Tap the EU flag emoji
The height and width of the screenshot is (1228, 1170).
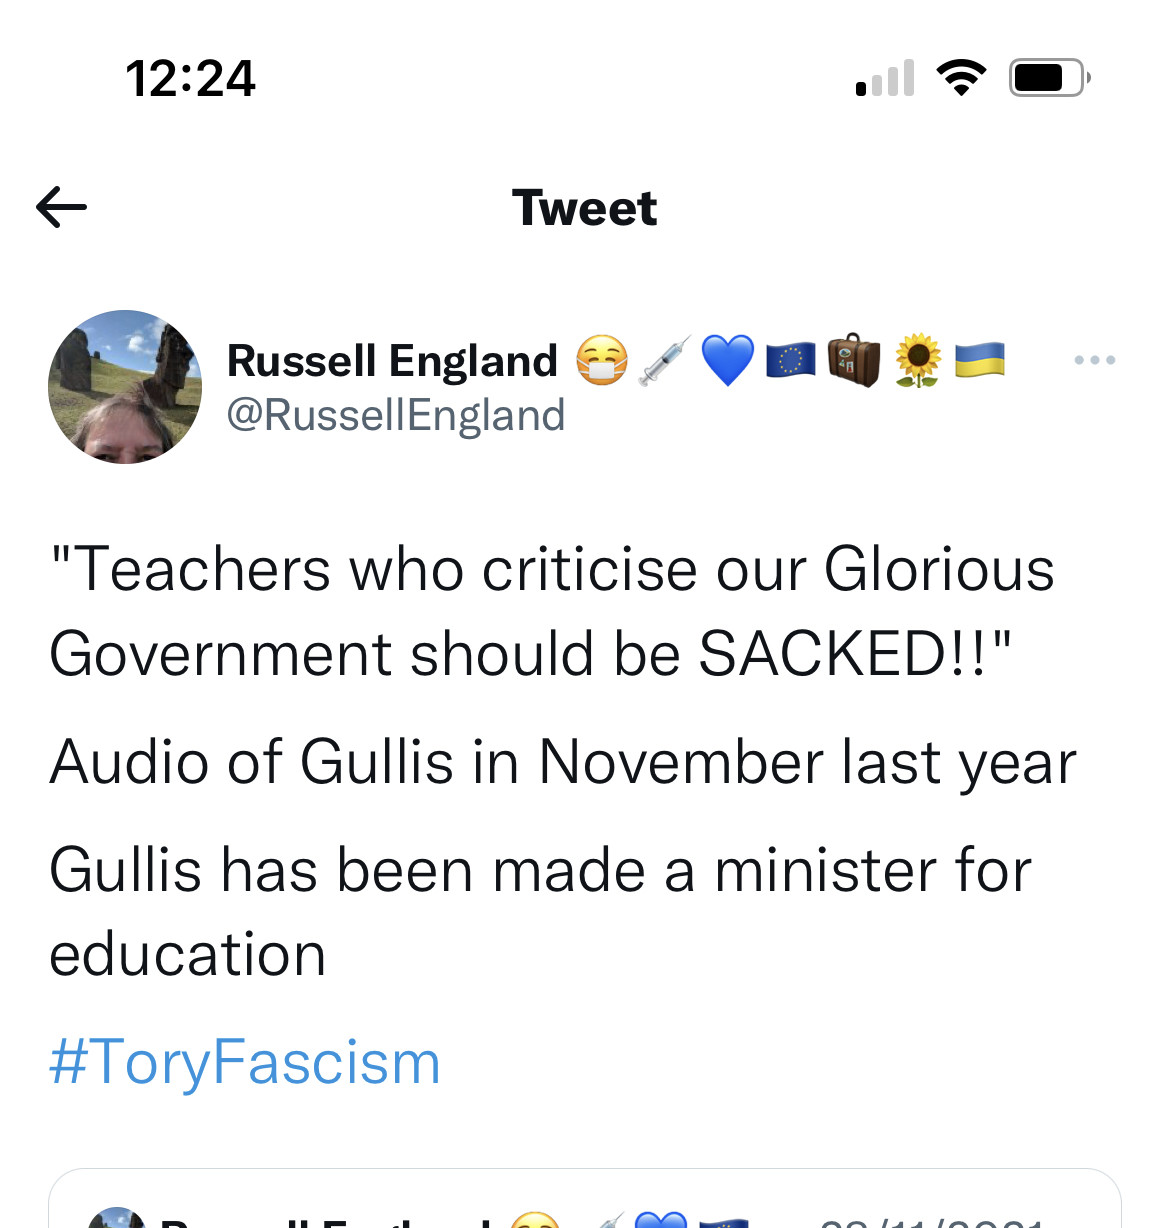click(x=791, y=361)
